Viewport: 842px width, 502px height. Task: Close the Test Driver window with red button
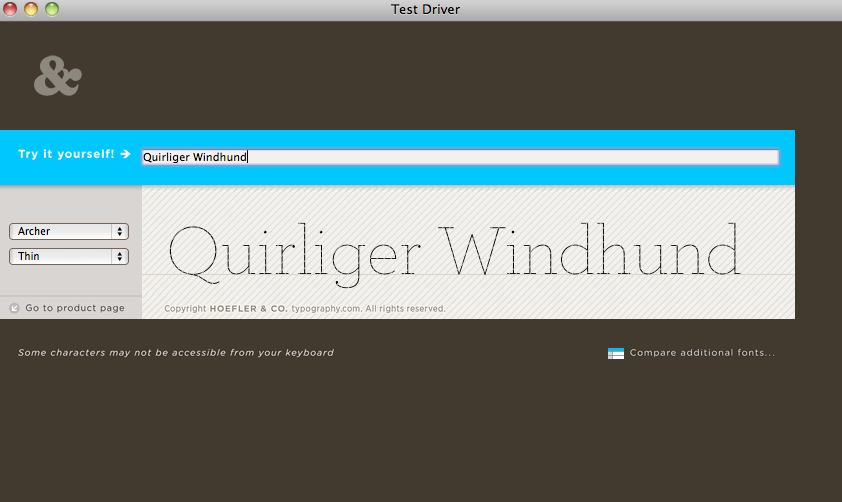[x=10, y=9]
